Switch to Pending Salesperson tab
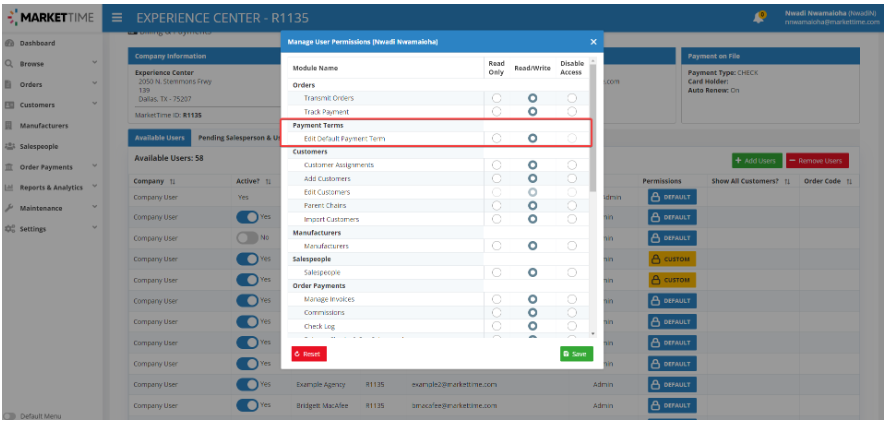Viewport: 889px width, 421px height. point(239,138)
